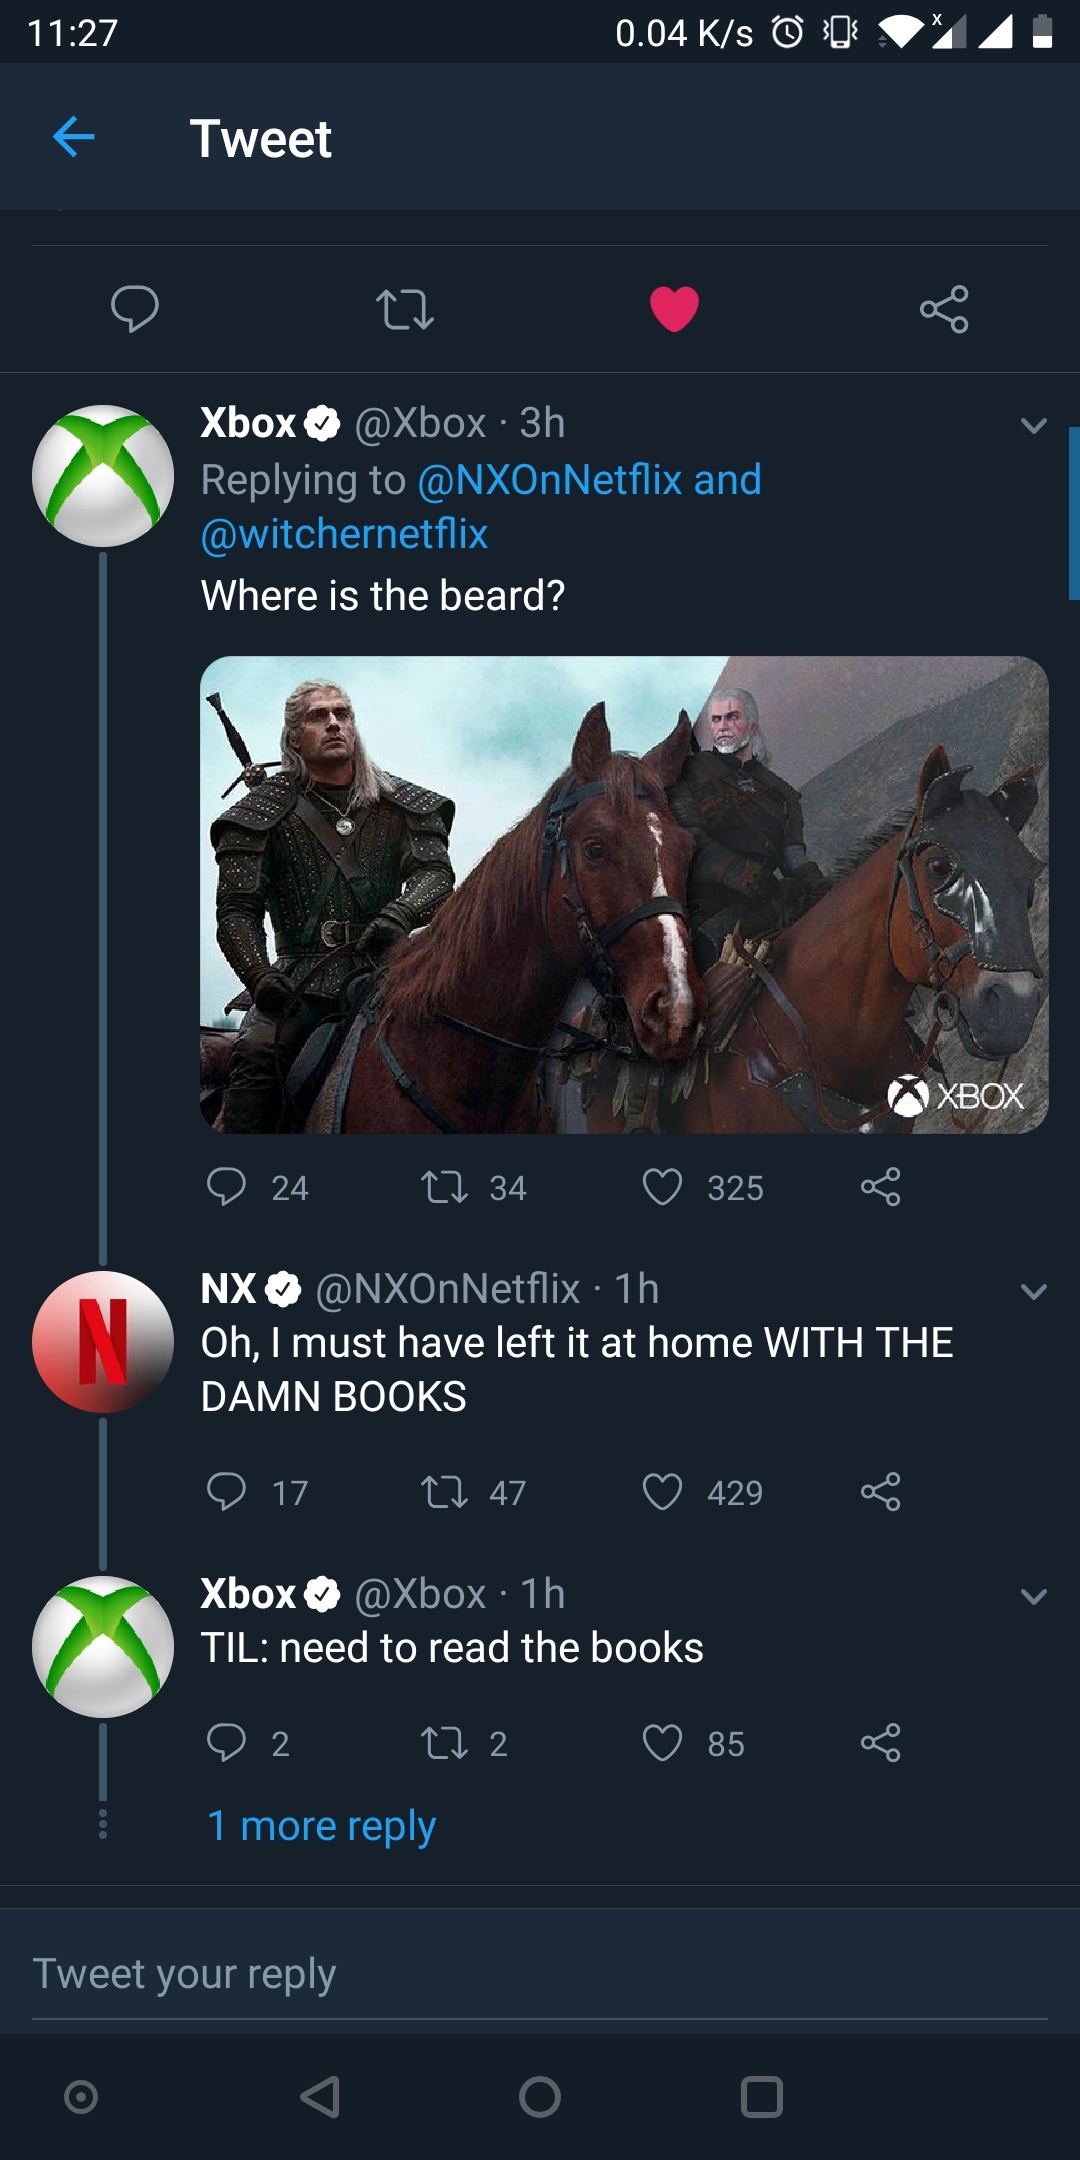Like the 'Where is the beard?' tweet
1080x2160 pixels.
(x=662, y=1187)
